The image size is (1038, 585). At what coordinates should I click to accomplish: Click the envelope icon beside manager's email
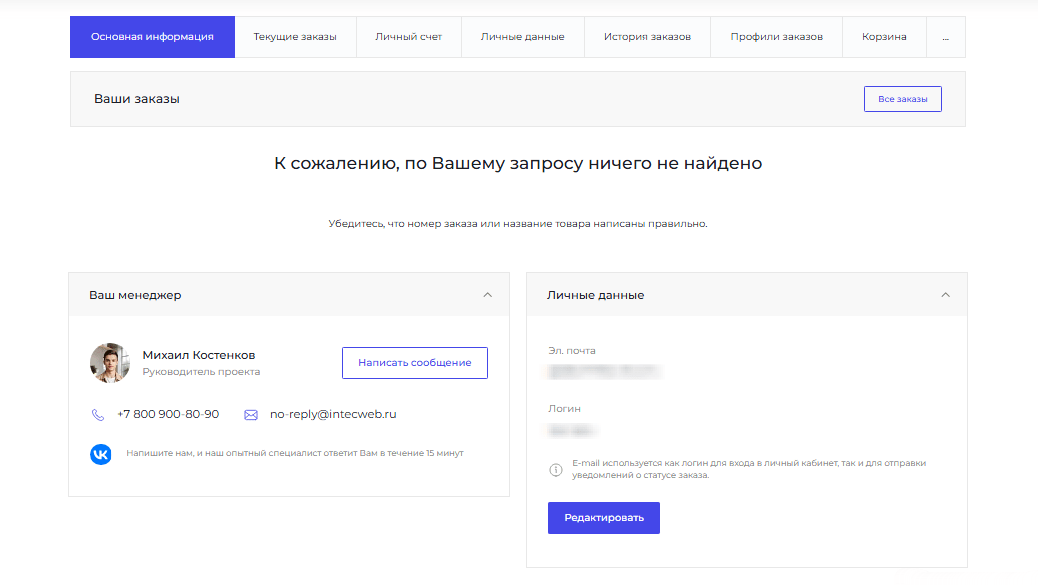click(x=251, y=415)
